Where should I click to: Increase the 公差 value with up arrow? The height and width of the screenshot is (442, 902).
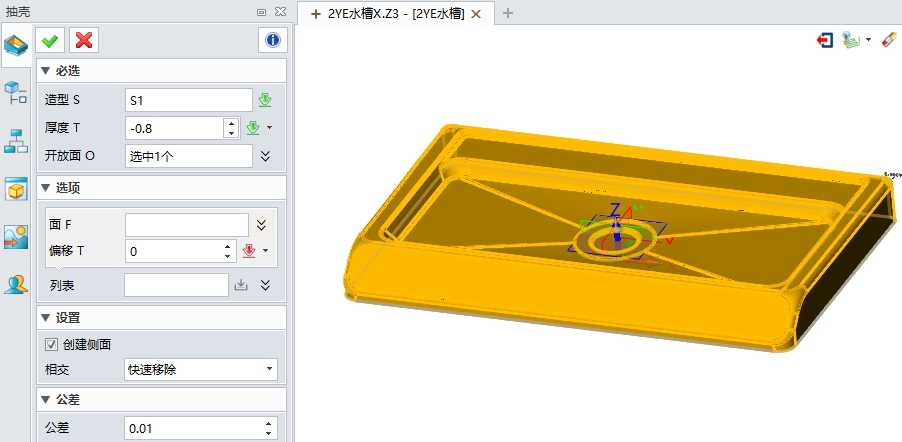[268, 423]
